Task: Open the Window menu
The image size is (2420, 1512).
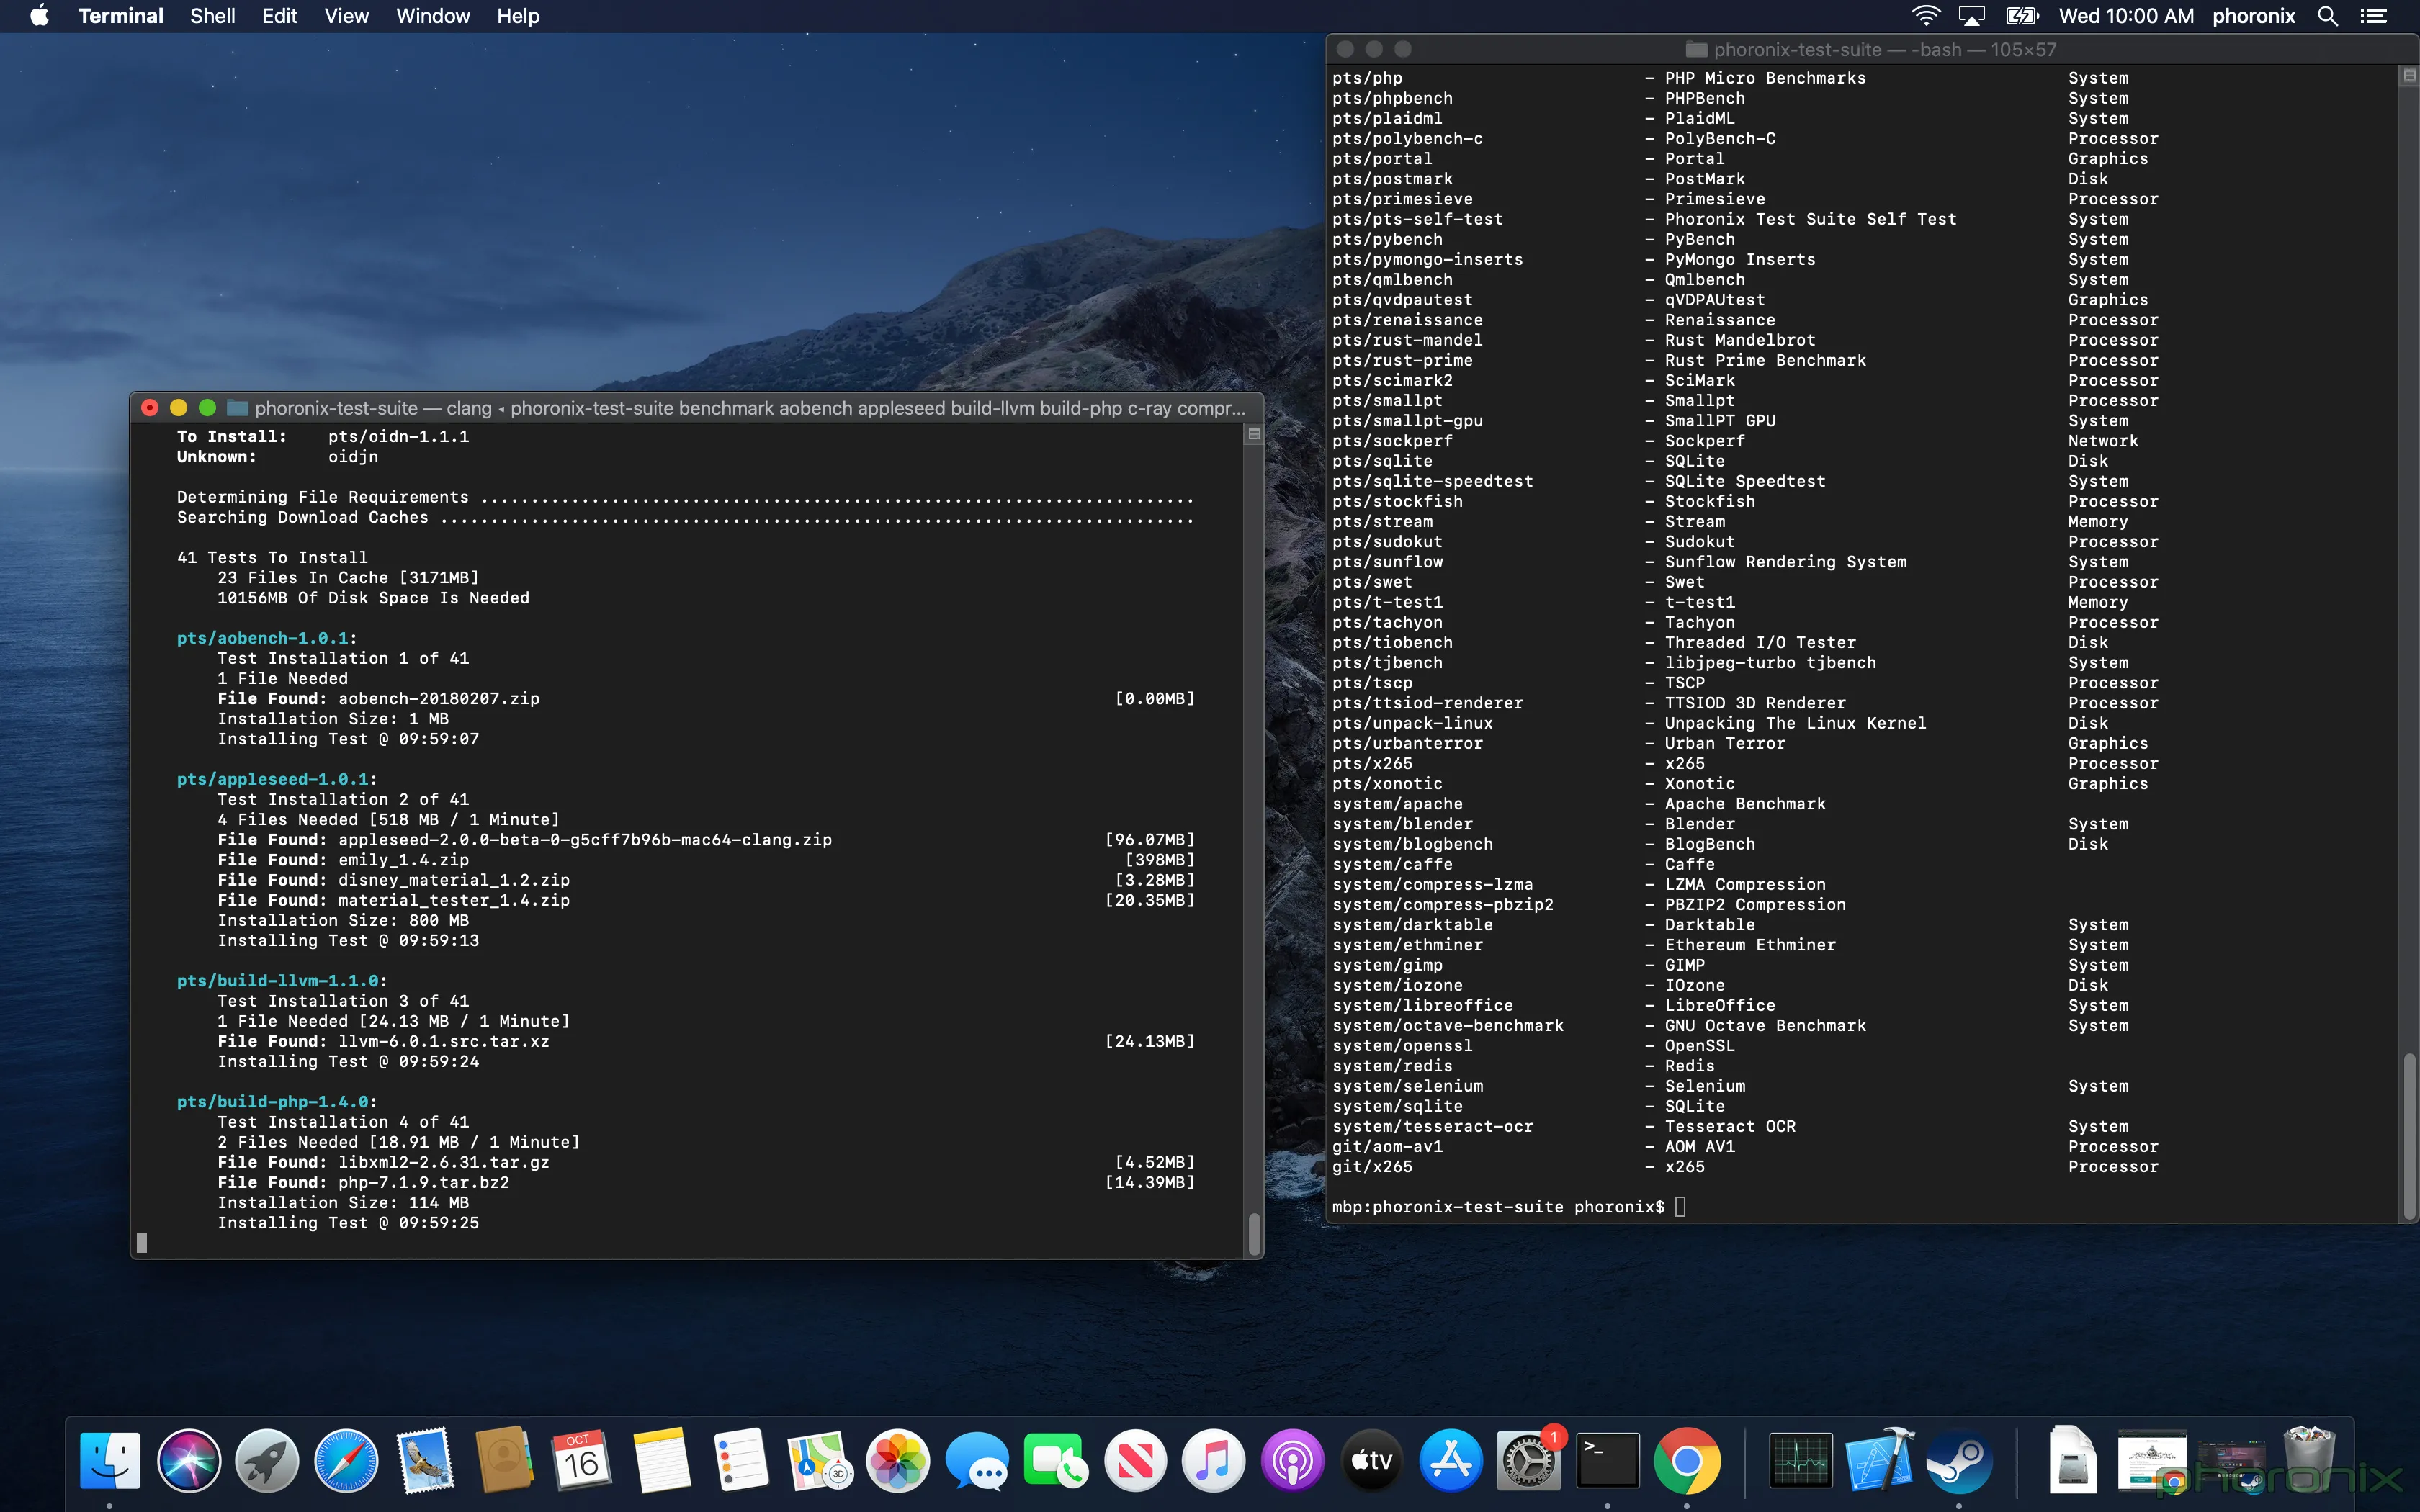Action: pyautogui.click(x=432, y=16)
